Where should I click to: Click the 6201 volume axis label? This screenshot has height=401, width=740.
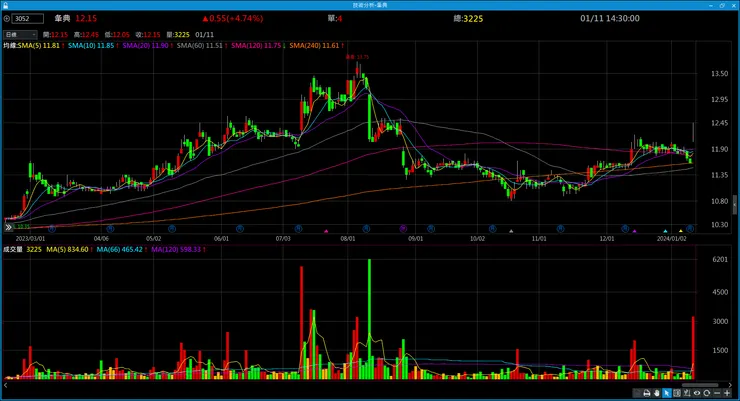(x=720, y=259)
